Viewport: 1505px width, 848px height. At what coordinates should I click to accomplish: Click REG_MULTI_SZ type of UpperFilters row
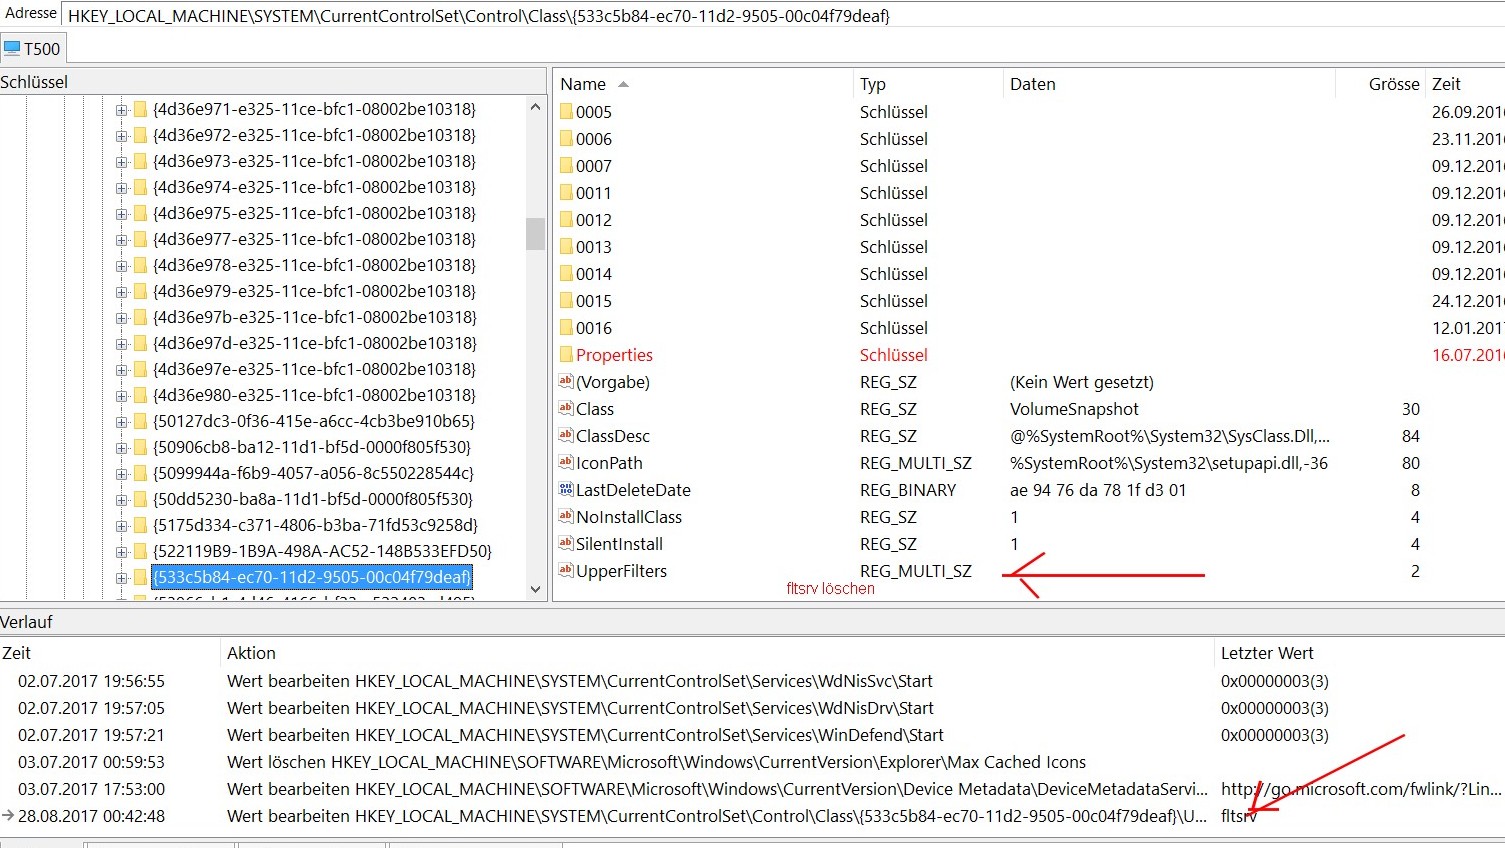pos(916,571)
